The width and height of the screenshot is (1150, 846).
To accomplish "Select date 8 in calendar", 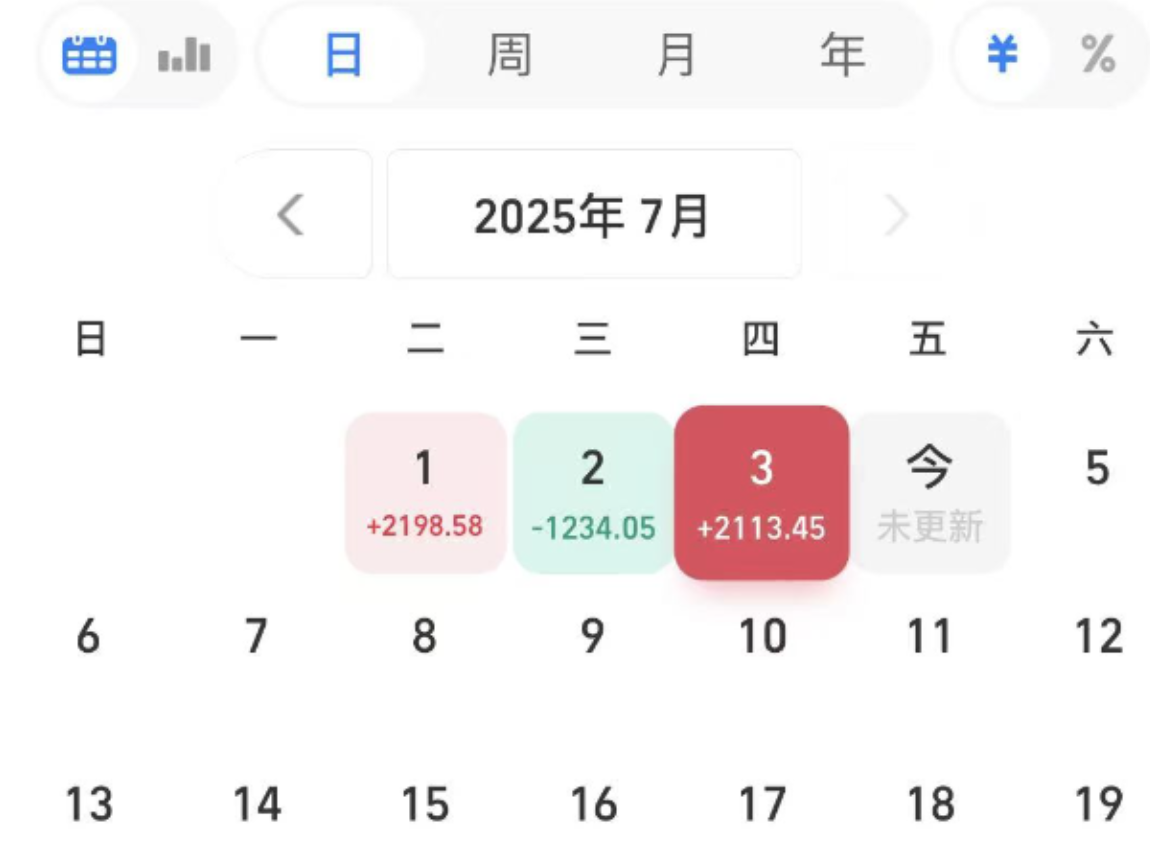I will point(425,636).
